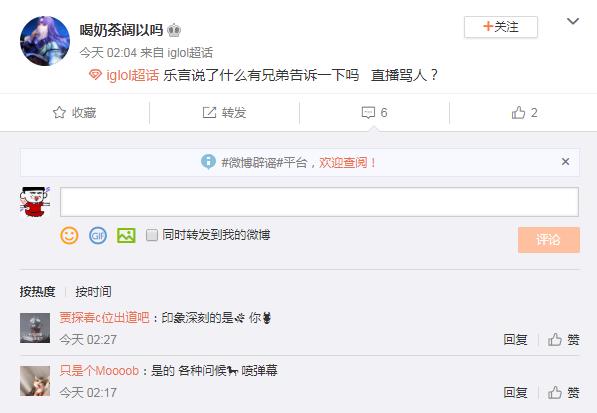
Task: Click the 转发 repost icon
Action: coord(209,112)
